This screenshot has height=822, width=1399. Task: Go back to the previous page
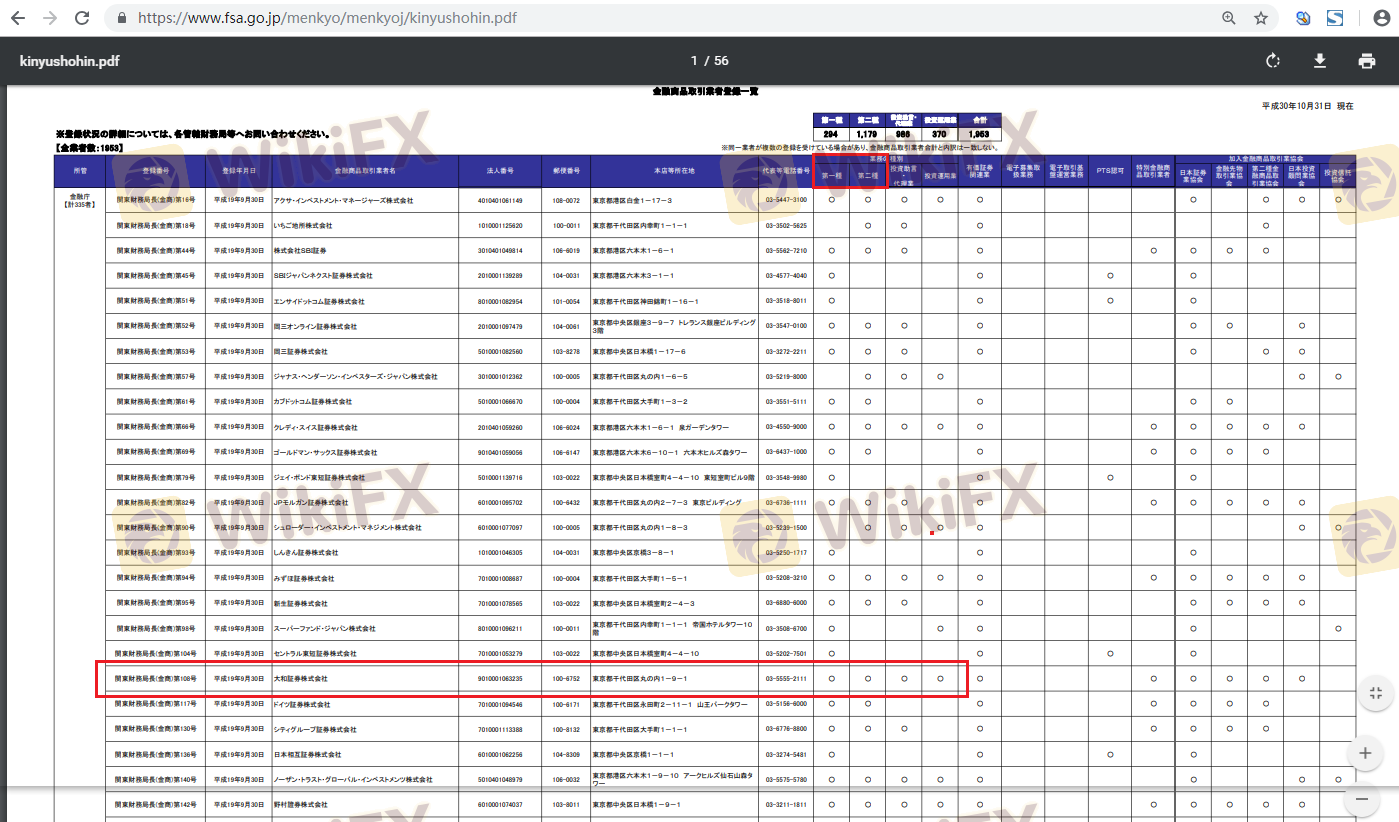click(20, 18)
